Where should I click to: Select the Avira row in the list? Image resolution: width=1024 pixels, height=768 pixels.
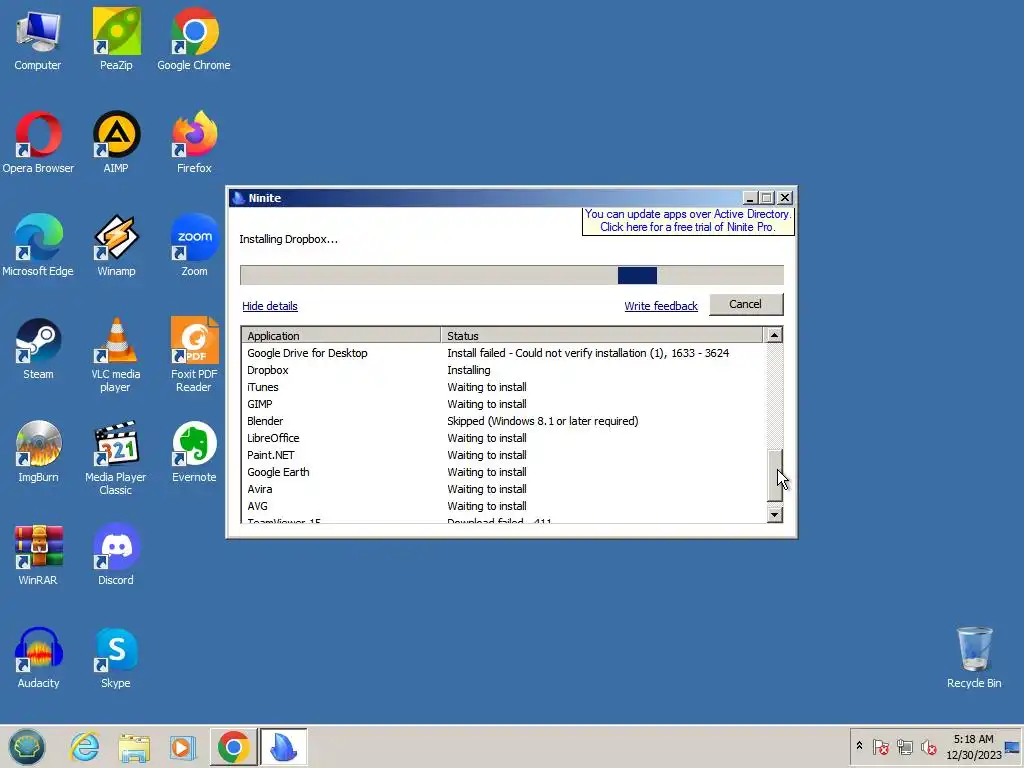[503, 488]
